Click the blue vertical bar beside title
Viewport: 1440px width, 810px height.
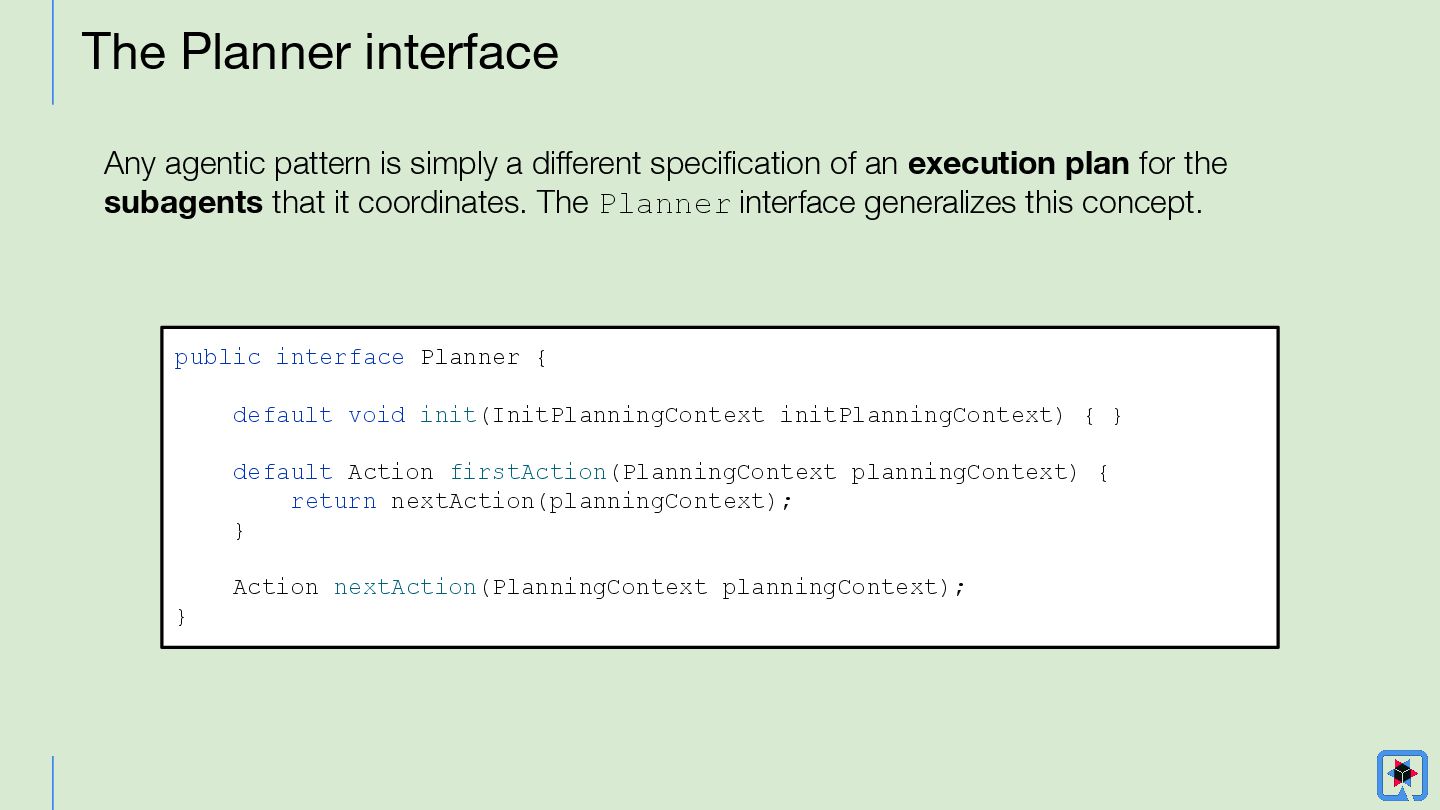53,52
